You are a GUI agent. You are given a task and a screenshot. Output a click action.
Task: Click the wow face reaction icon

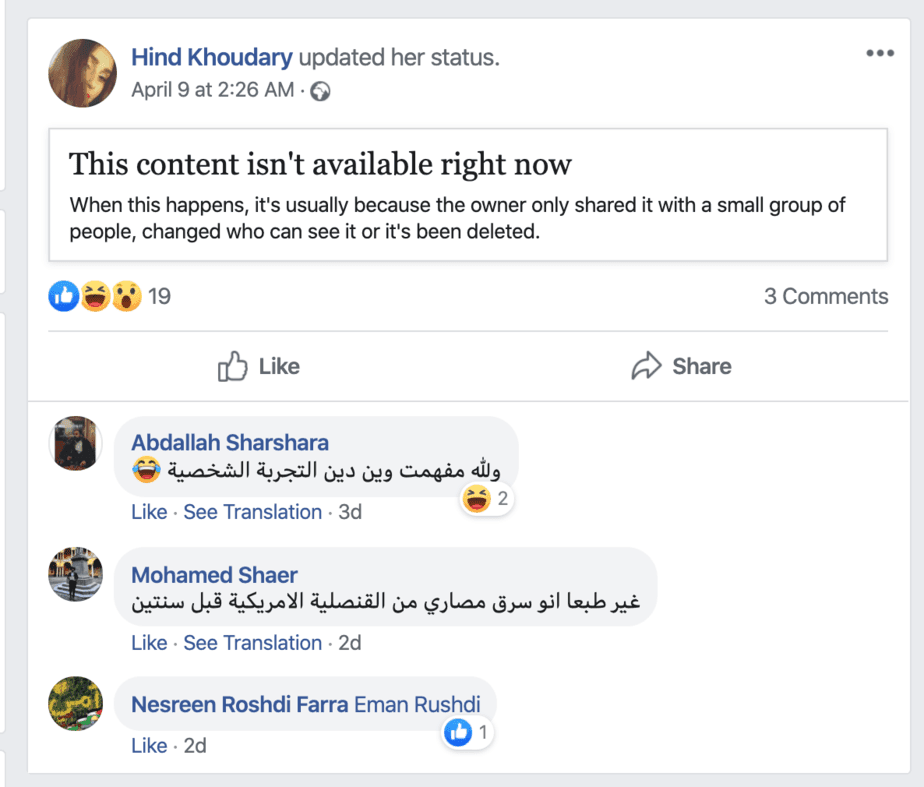click(x=126, y=295)
